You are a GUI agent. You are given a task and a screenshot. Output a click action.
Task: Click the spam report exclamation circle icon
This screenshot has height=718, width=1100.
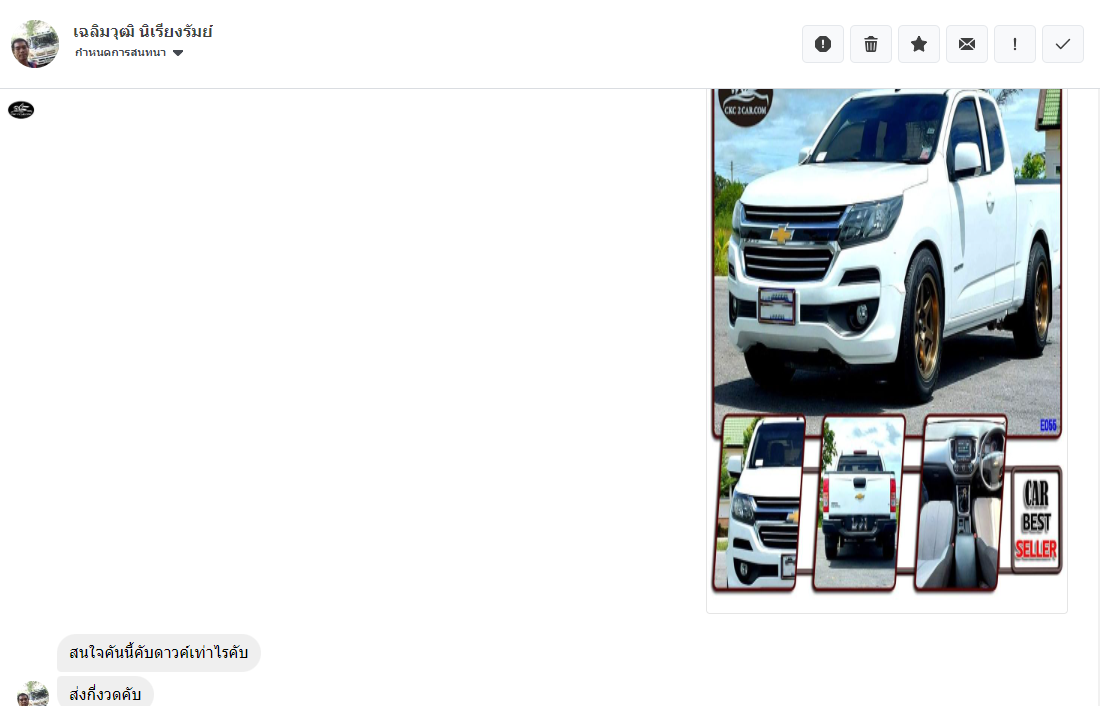(823, 44)
